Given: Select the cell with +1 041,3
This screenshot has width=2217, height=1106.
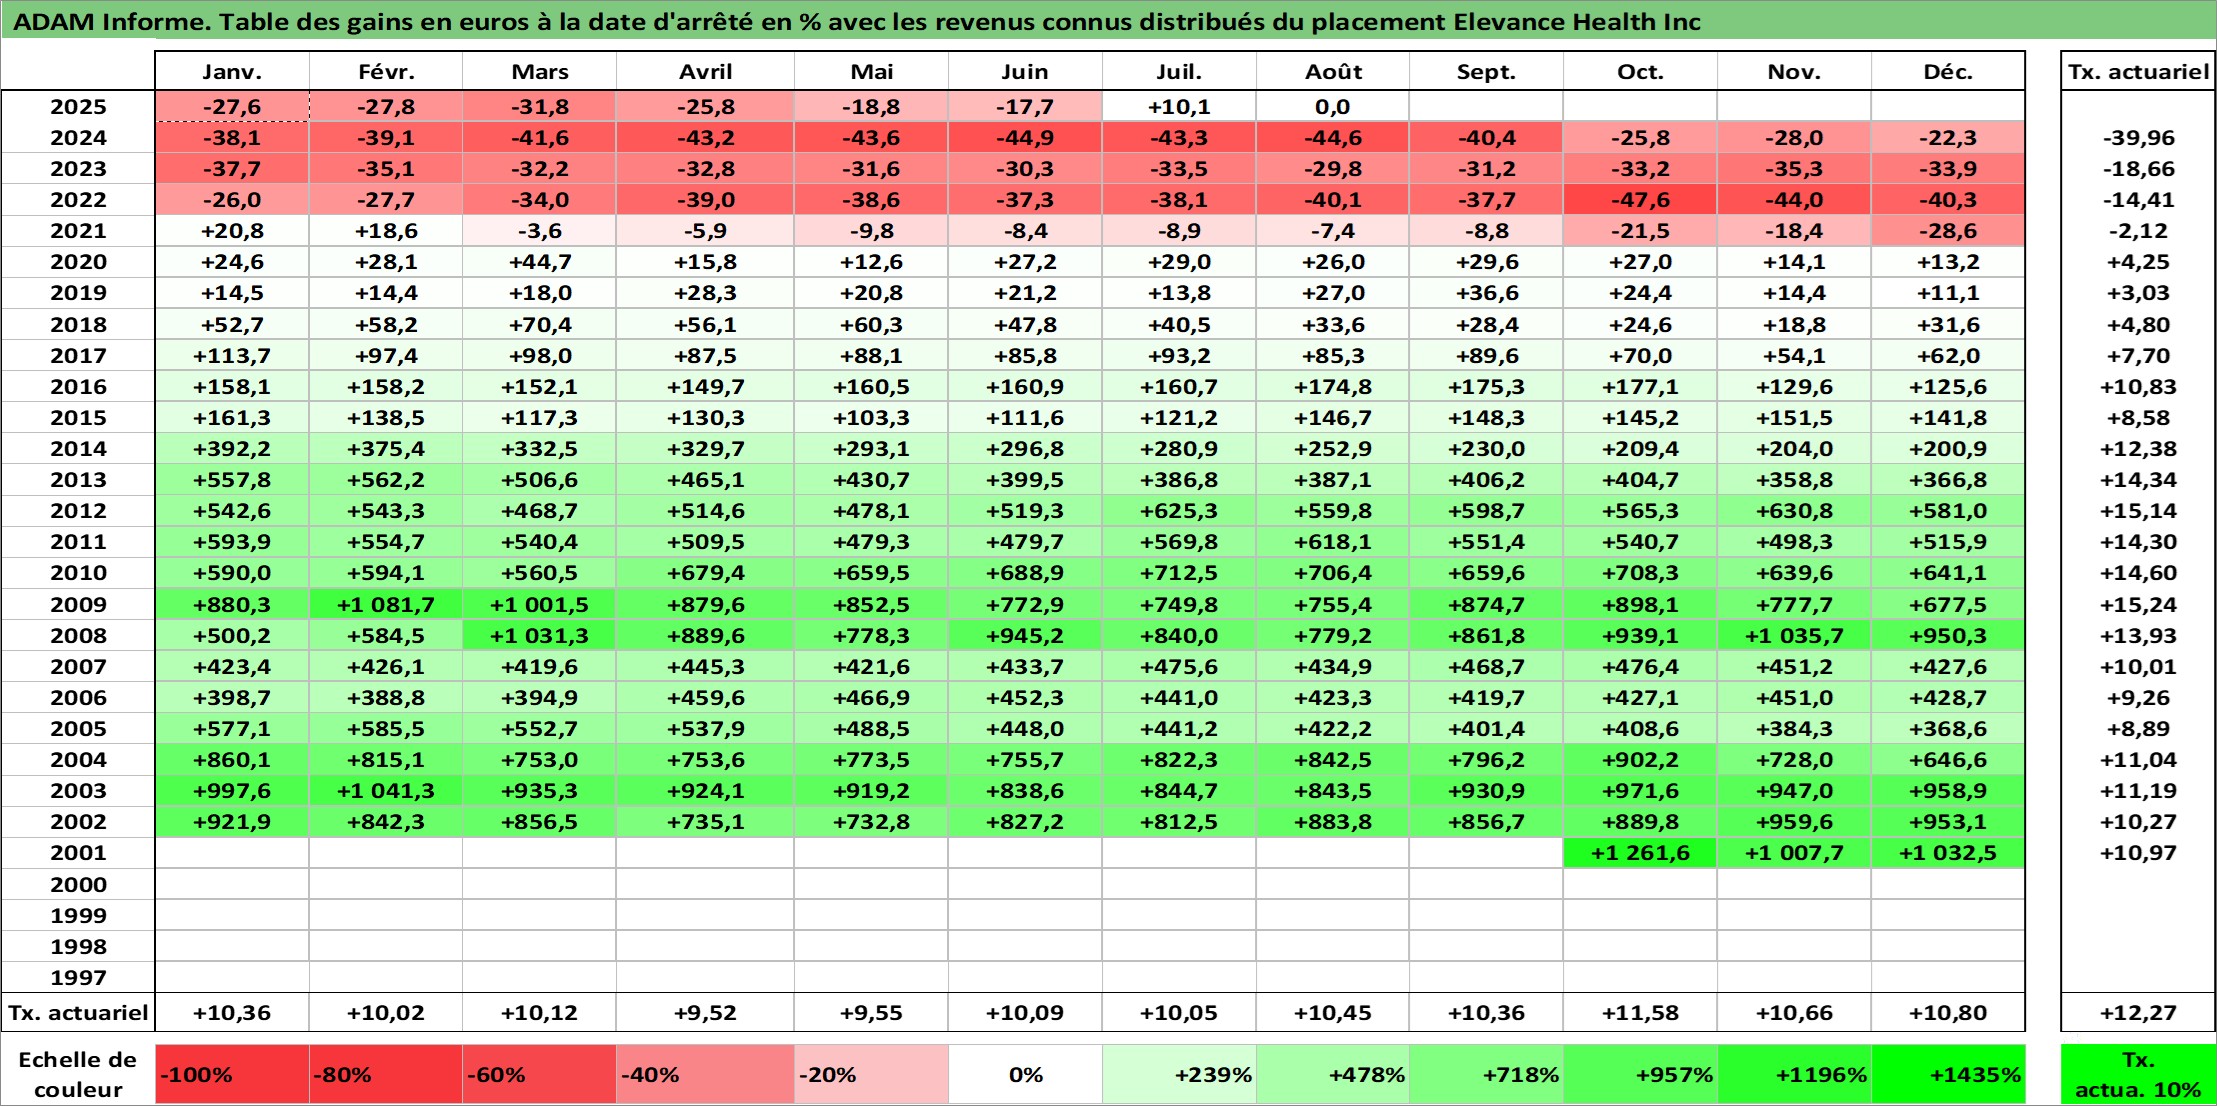Looking at the screenshot, I should coord(386,791).
